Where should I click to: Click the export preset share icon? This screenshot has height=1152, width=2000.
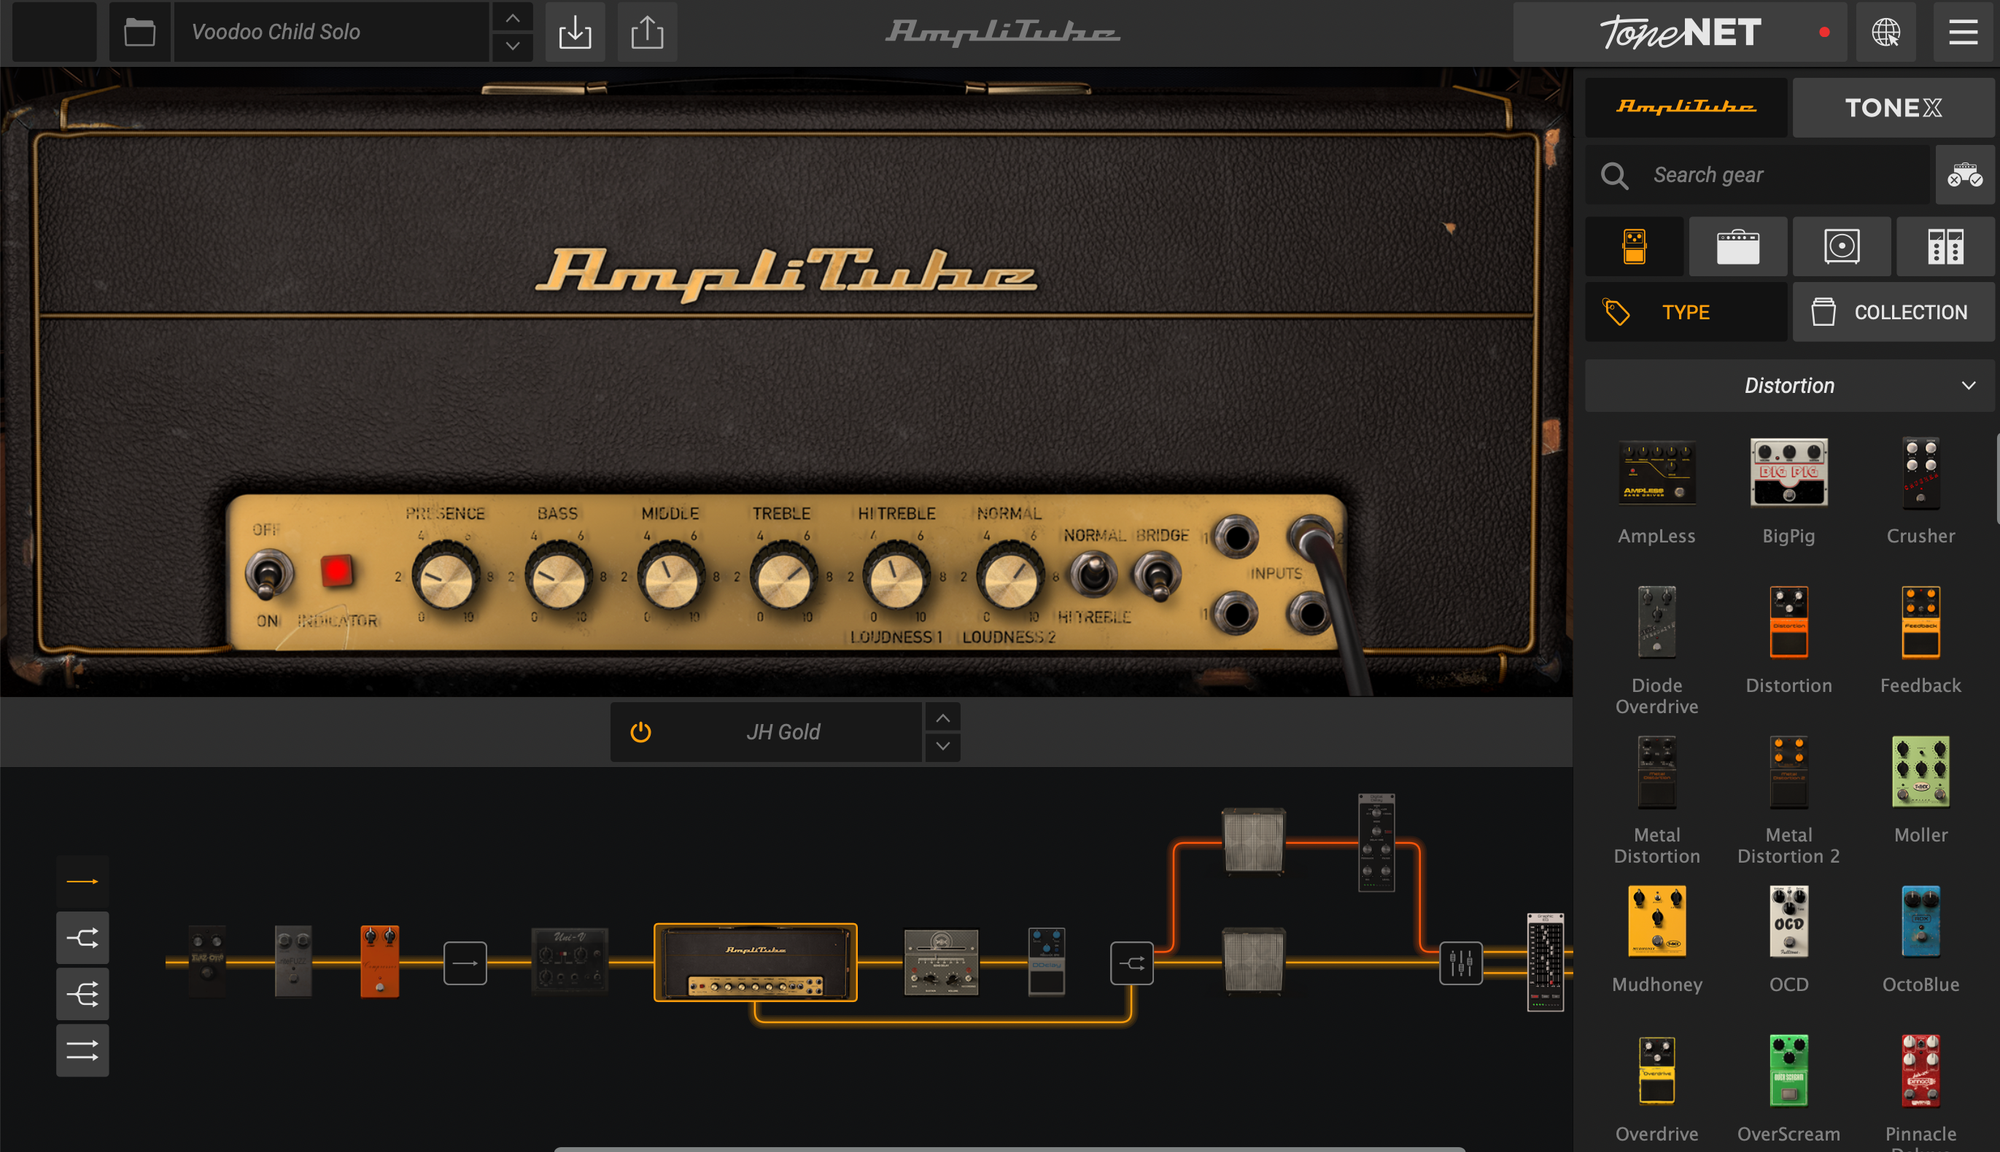pos(647,32)
